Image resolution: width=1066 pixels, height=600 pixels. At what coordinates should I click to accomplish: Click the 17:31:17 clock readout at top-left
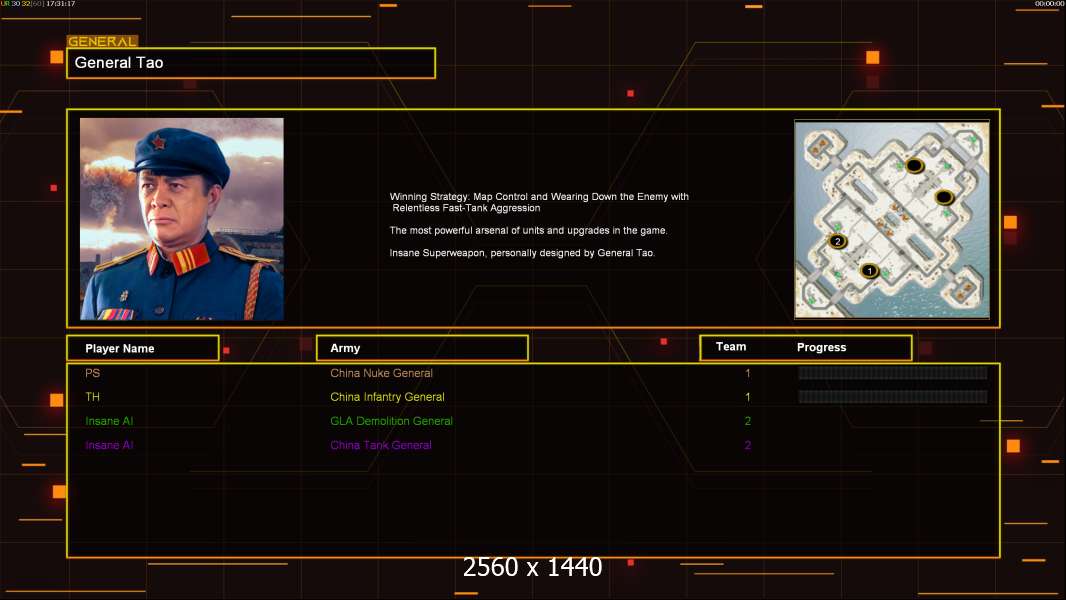click(x=61, y=4)
